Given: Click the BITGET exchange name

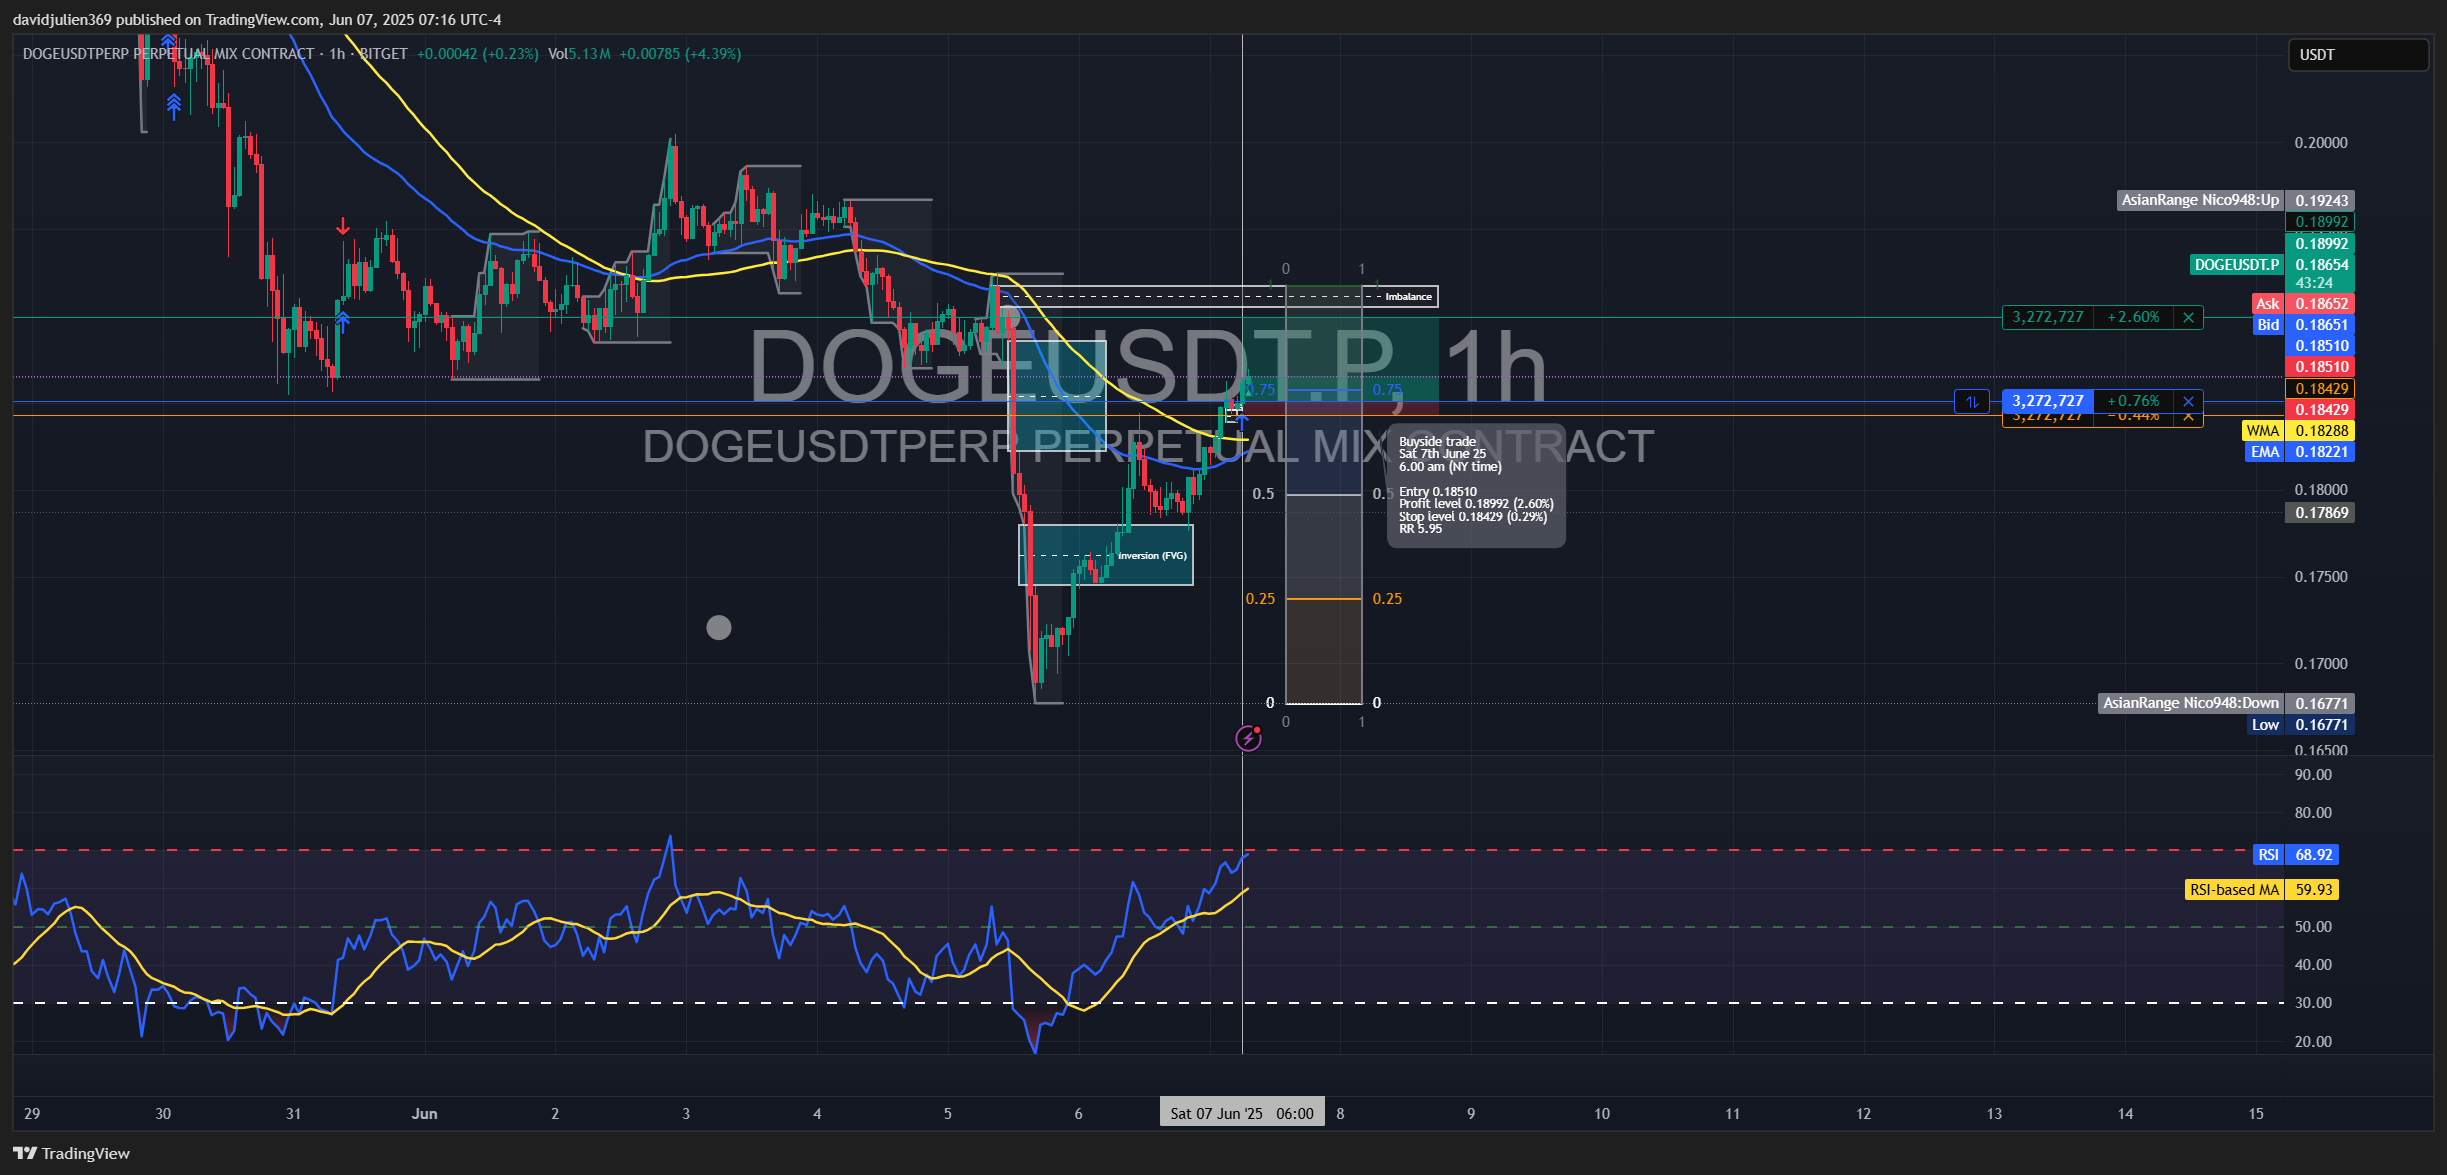Looking at the screenshot, I should pyautogui.click(x=383, y=54).
